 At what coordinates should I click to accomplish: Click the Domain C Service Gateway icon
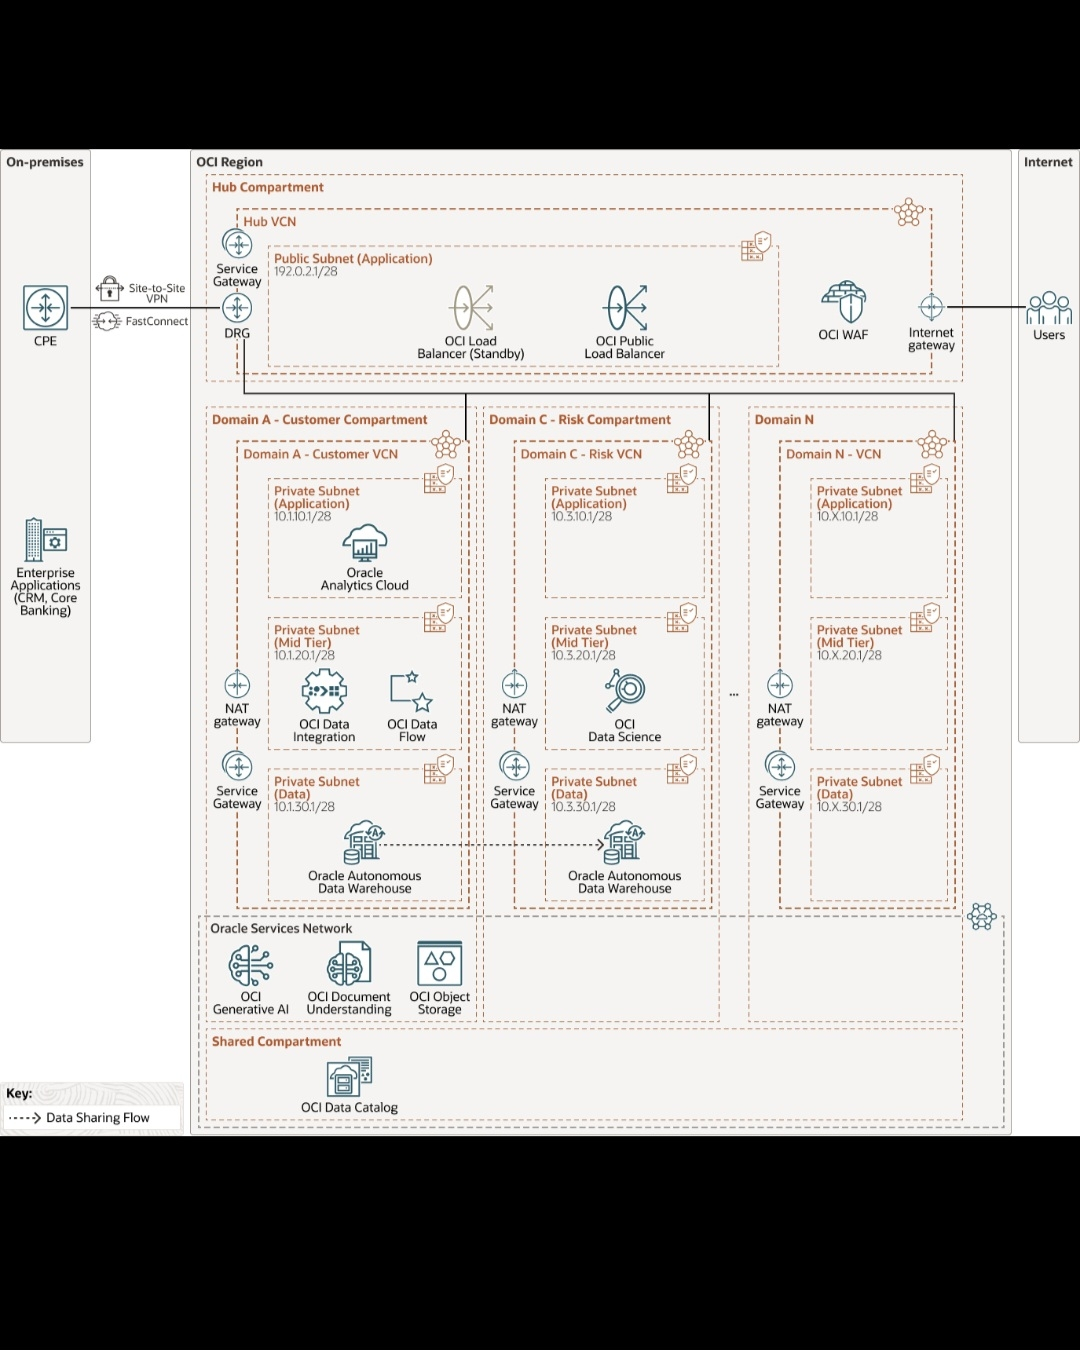click(514, 767)
